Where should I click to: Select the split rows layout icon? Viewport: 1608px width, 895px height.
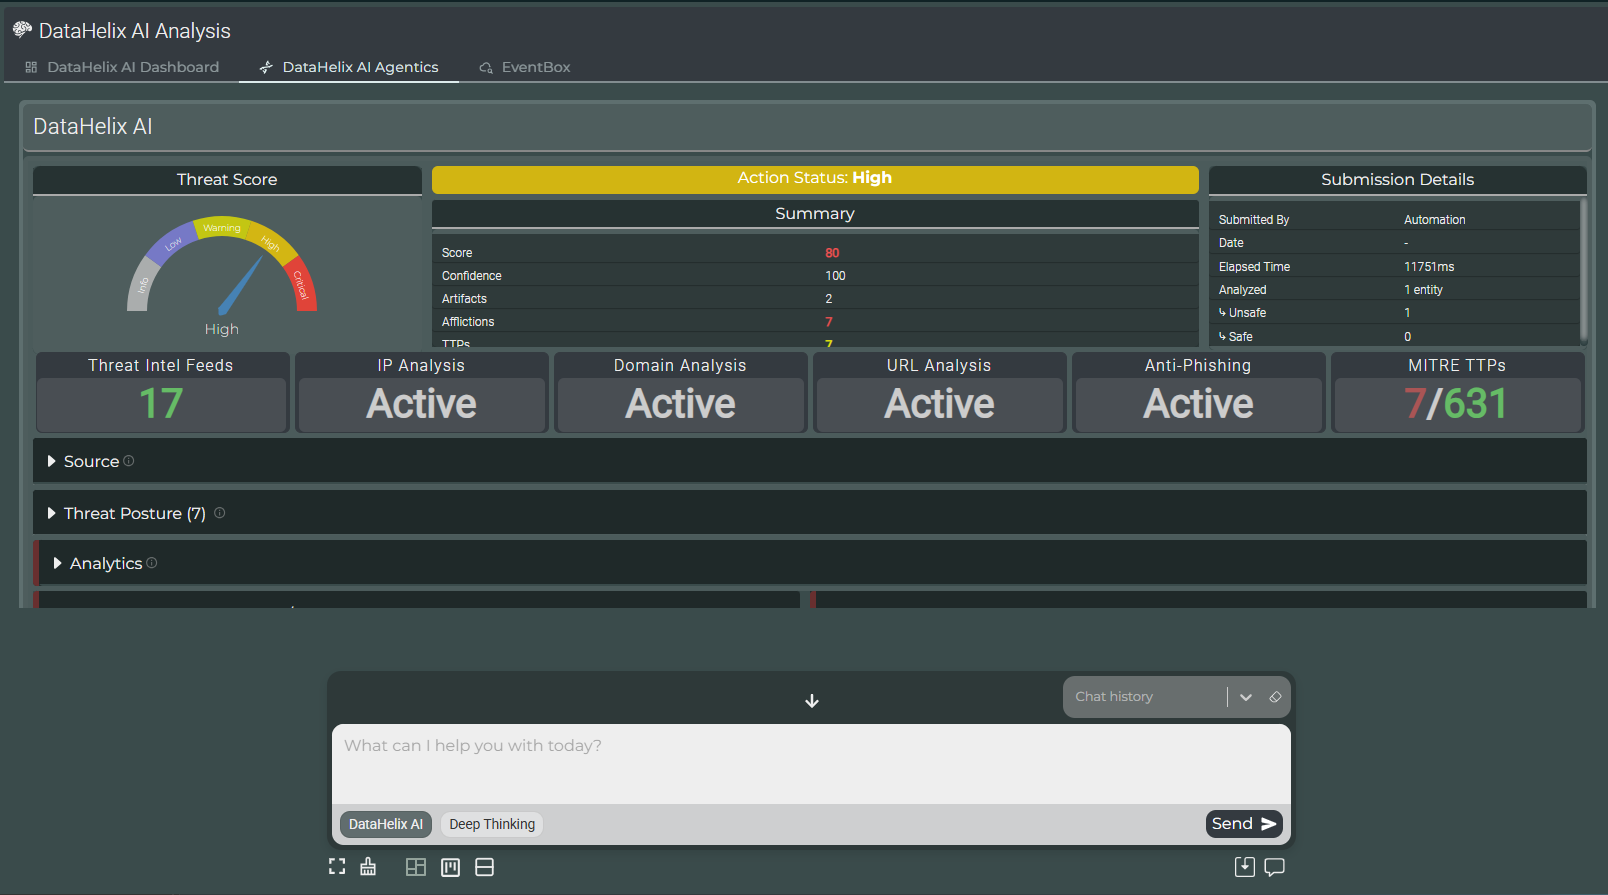point(485,867)
